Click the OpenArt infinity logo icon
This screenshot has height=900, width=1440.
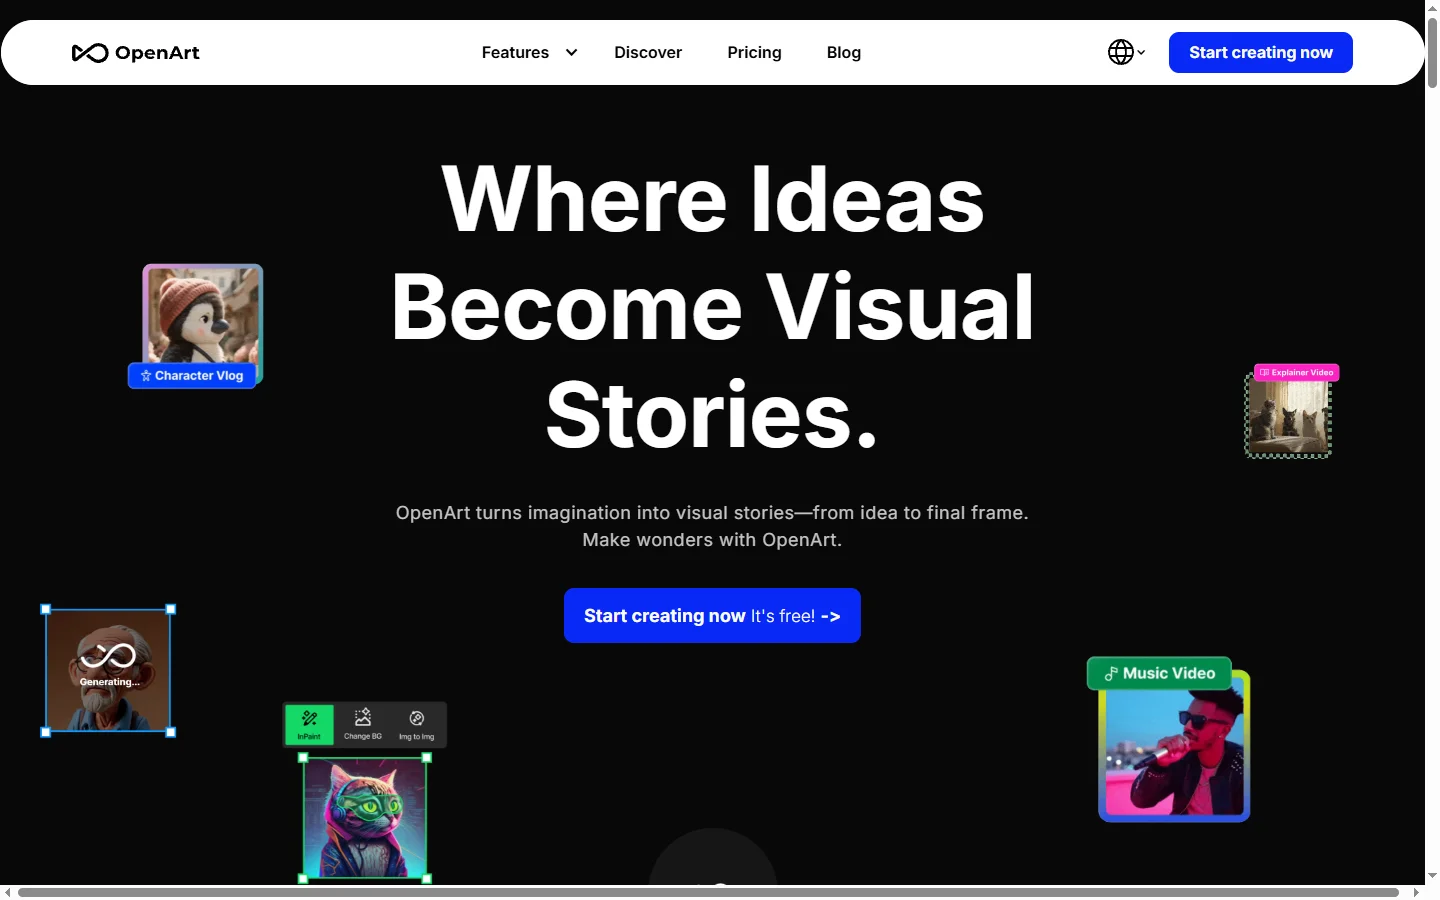click(x=90, y=53)
